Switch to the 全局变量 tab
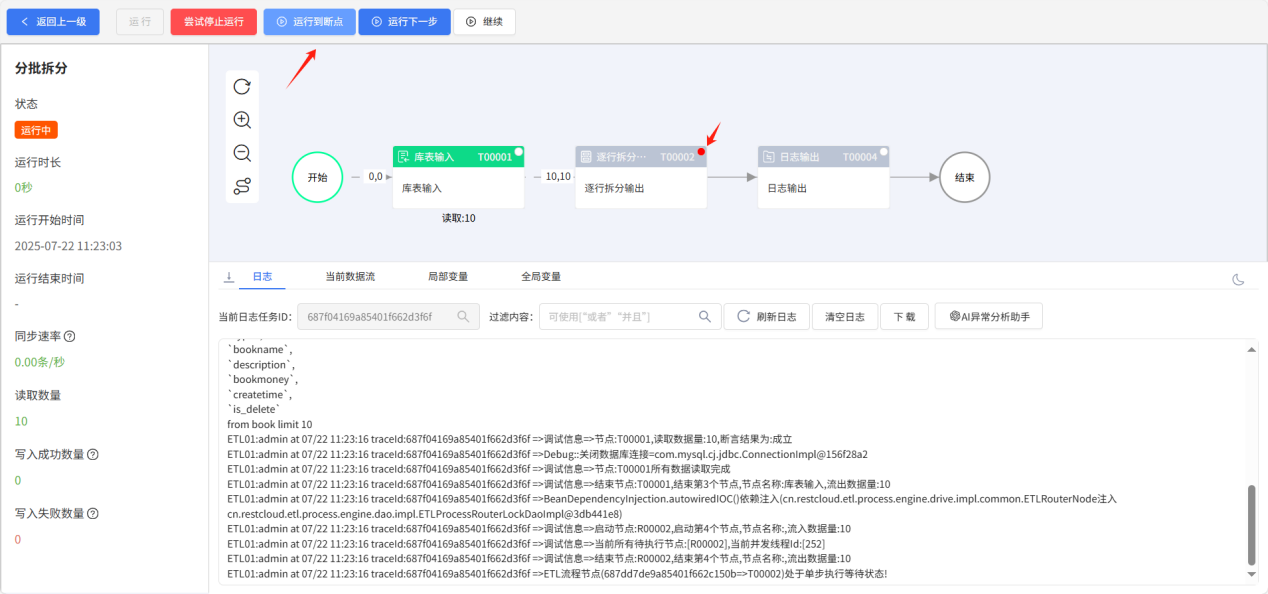 (541, 277)
